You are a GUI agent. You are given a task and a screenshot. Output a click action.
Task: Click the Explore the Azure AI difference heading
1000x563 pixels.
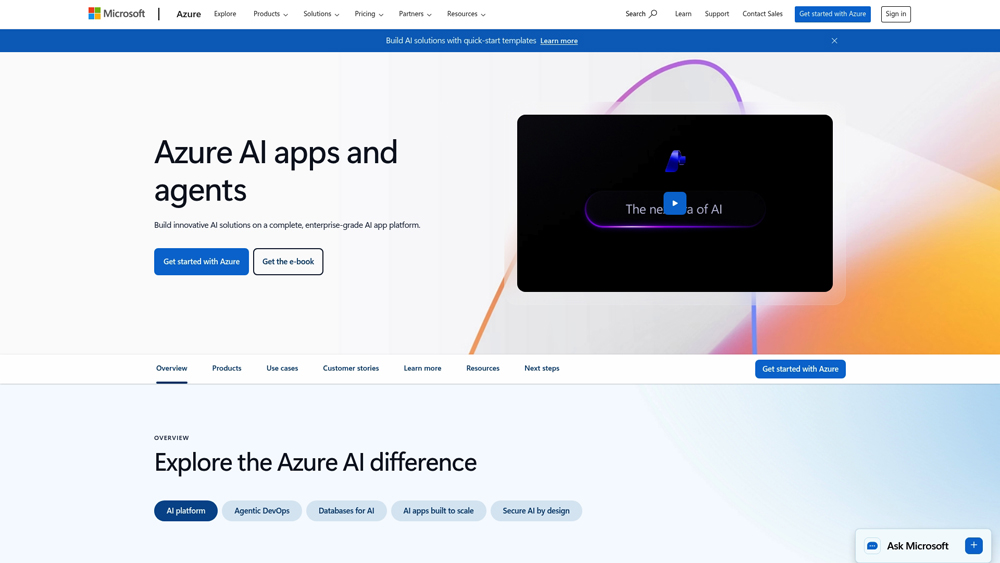click(x=315, y=462)
